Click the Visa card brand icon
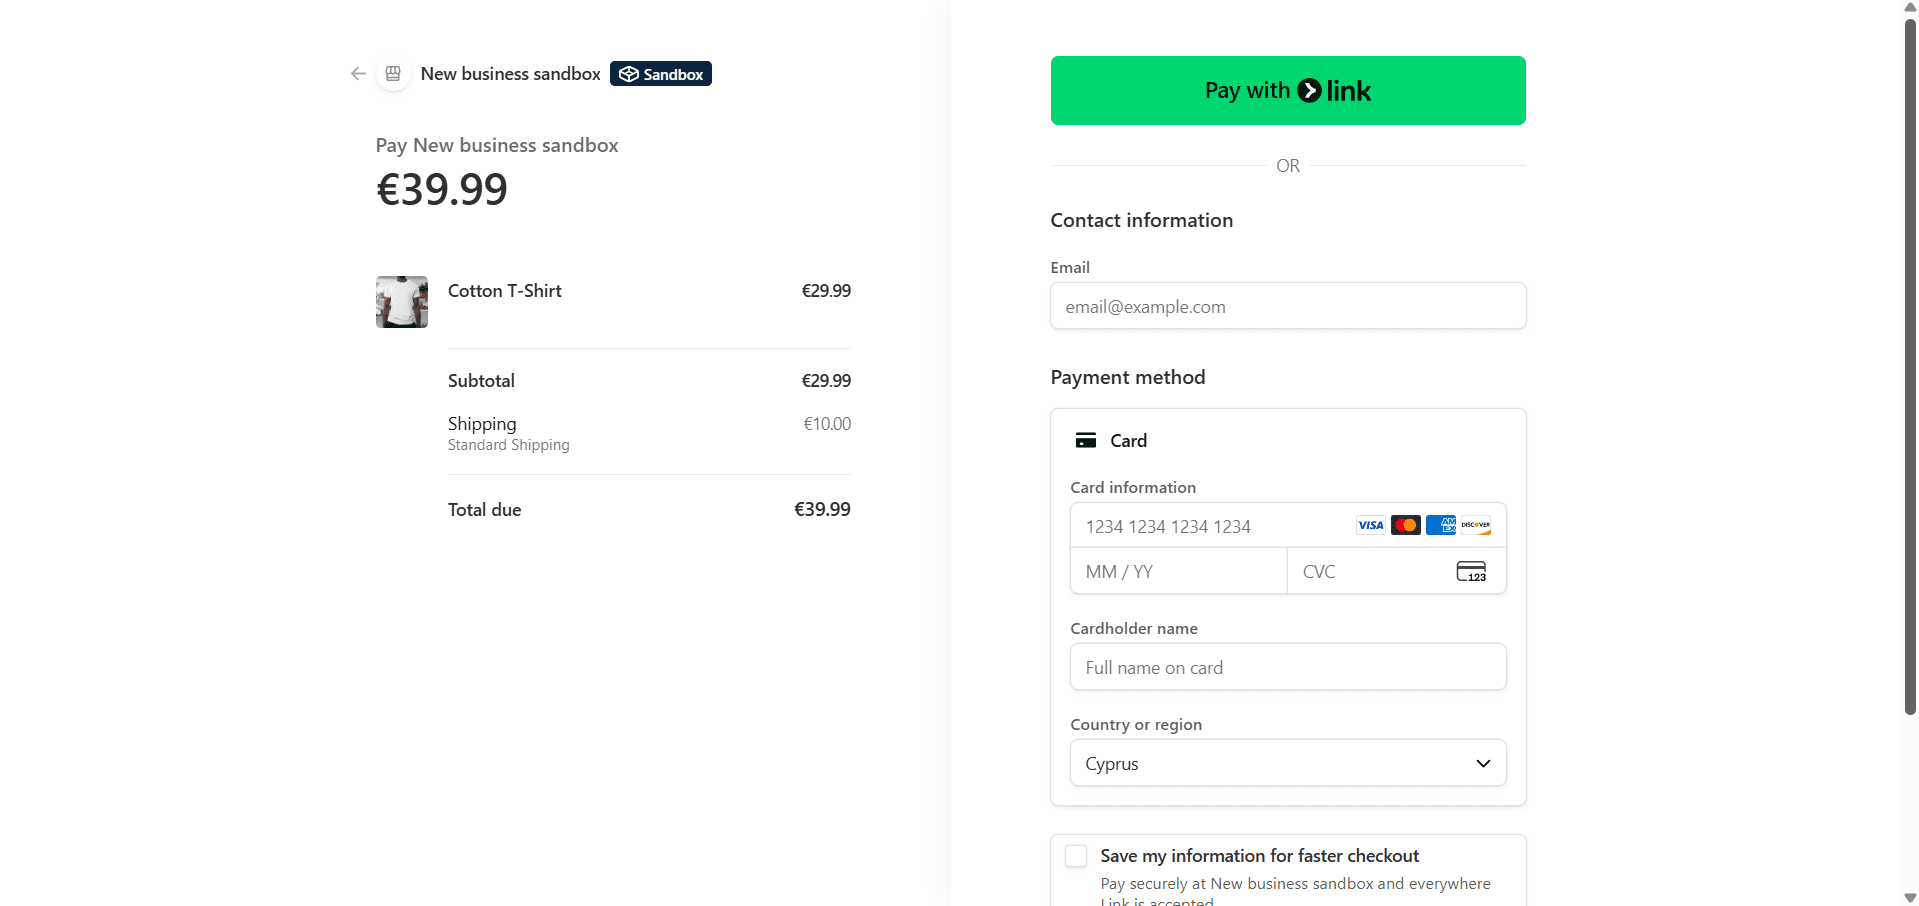 (1369, 525)
